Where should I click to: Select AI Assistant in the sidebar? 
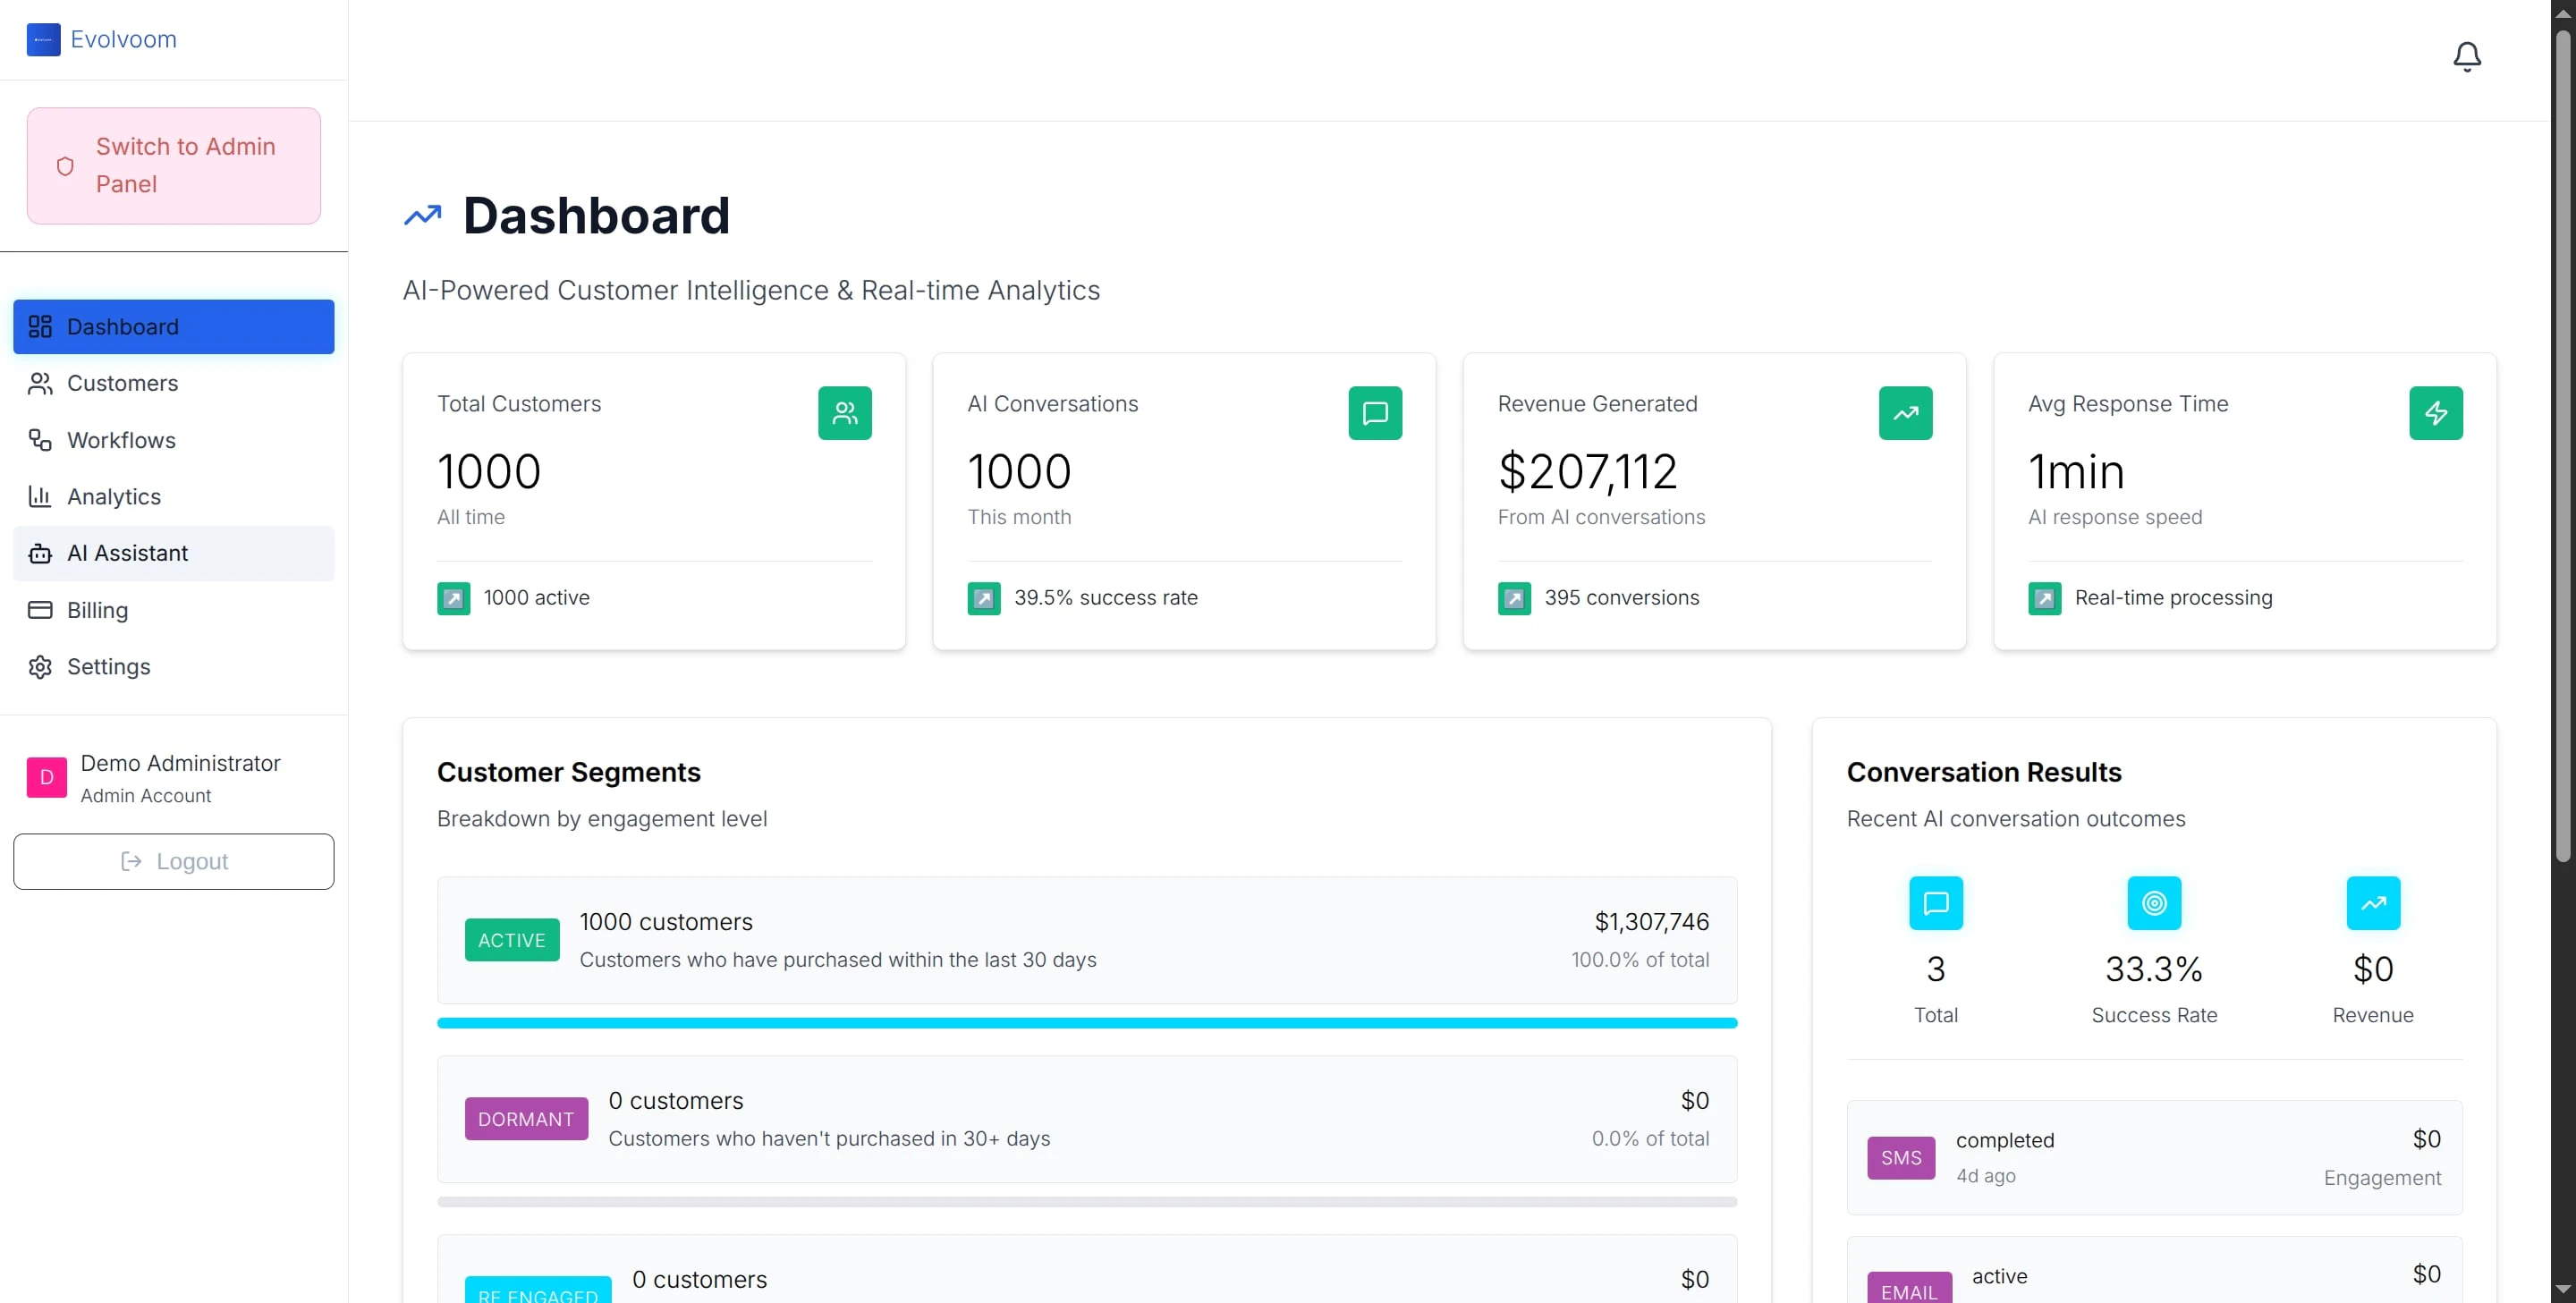coord(127,553)
